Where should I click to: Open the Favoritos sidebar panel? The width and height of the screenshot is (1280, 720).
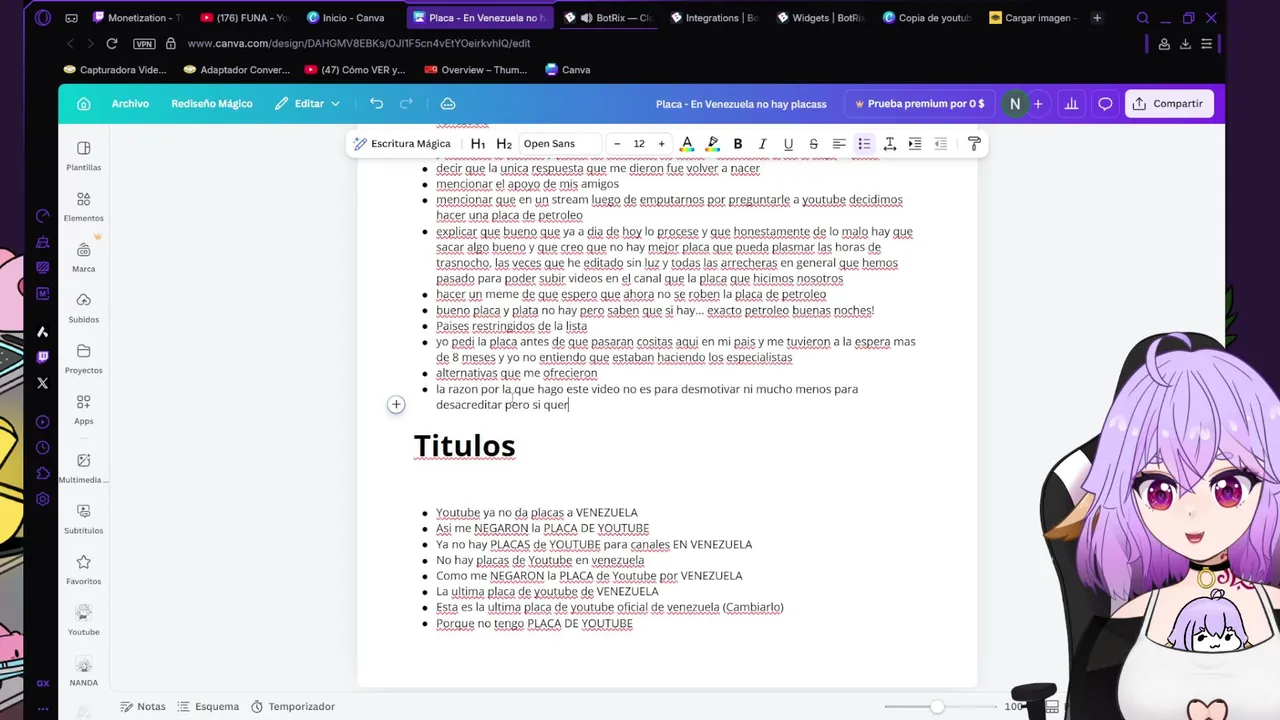pyautogui.click(x=83, y=570)
